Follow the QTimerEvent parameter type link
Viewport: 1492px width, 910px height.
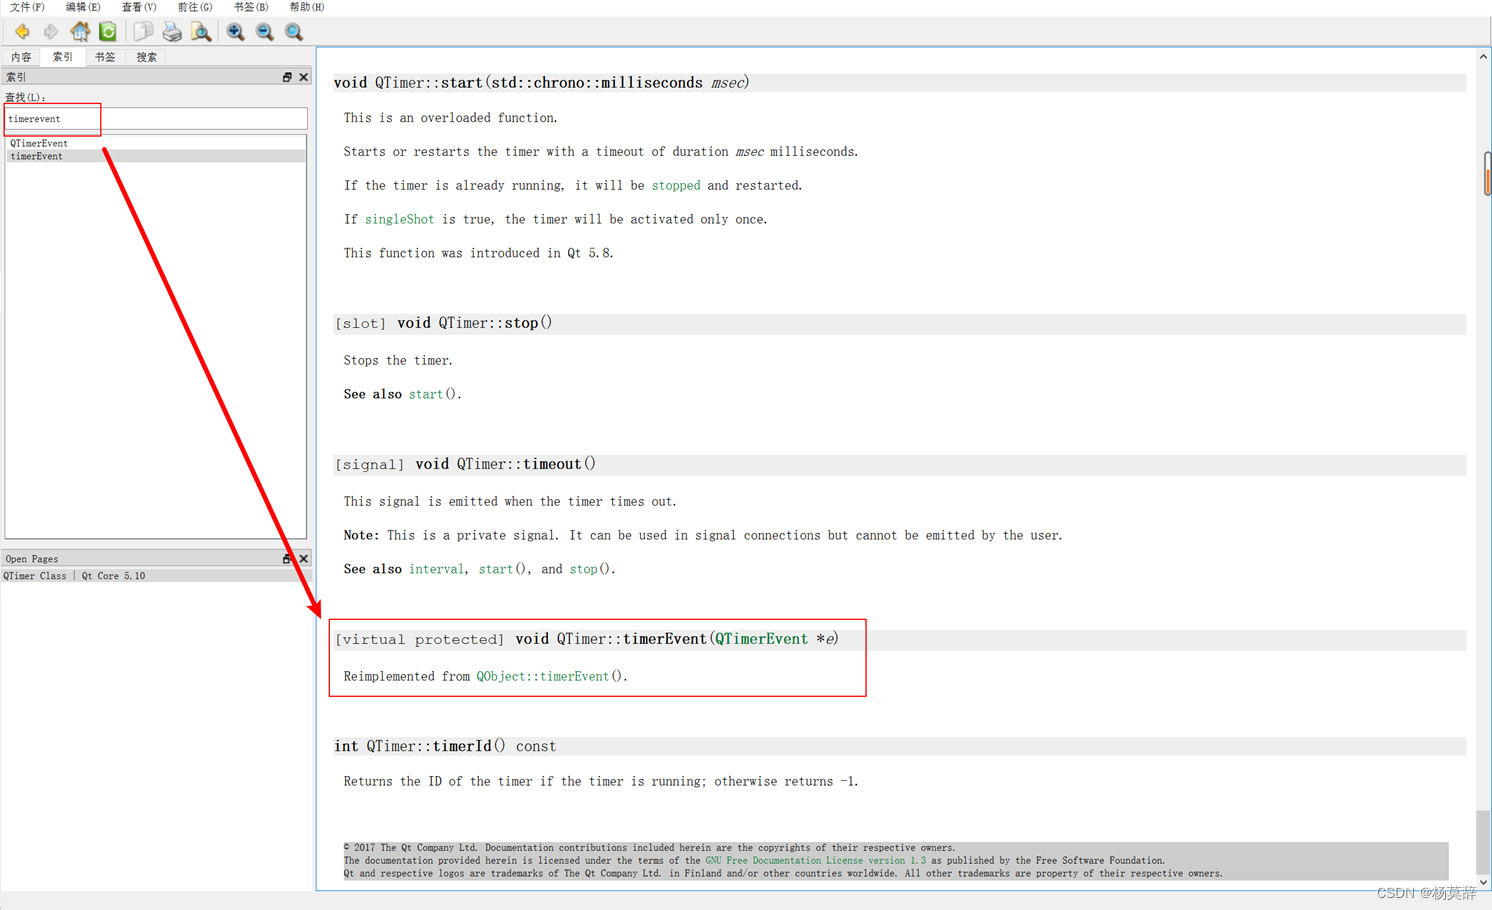click(762, 639)
